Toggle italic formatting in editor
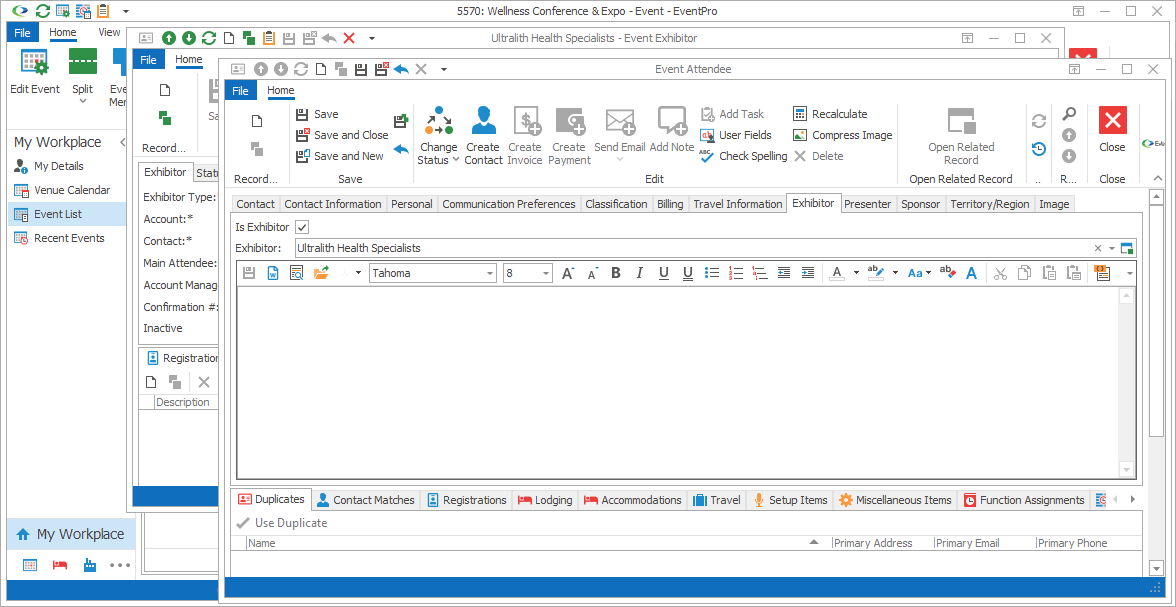The height and width of the screenshot is (607, 1176). coord(640,274)
